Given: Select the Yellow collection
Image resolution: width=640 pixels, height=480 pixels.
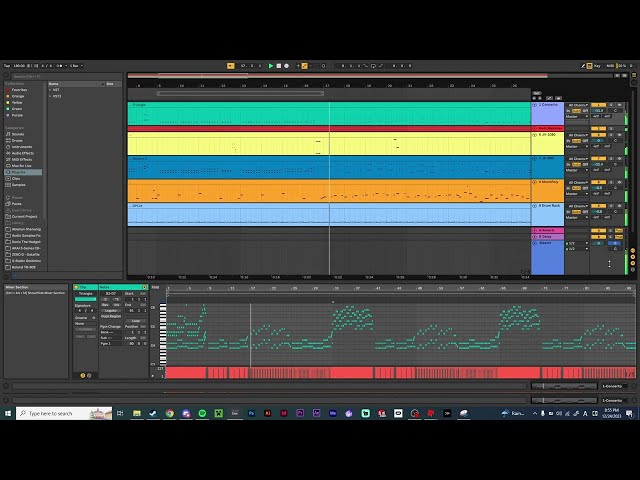Looking at the screenshot, I should tap(17, 102).
